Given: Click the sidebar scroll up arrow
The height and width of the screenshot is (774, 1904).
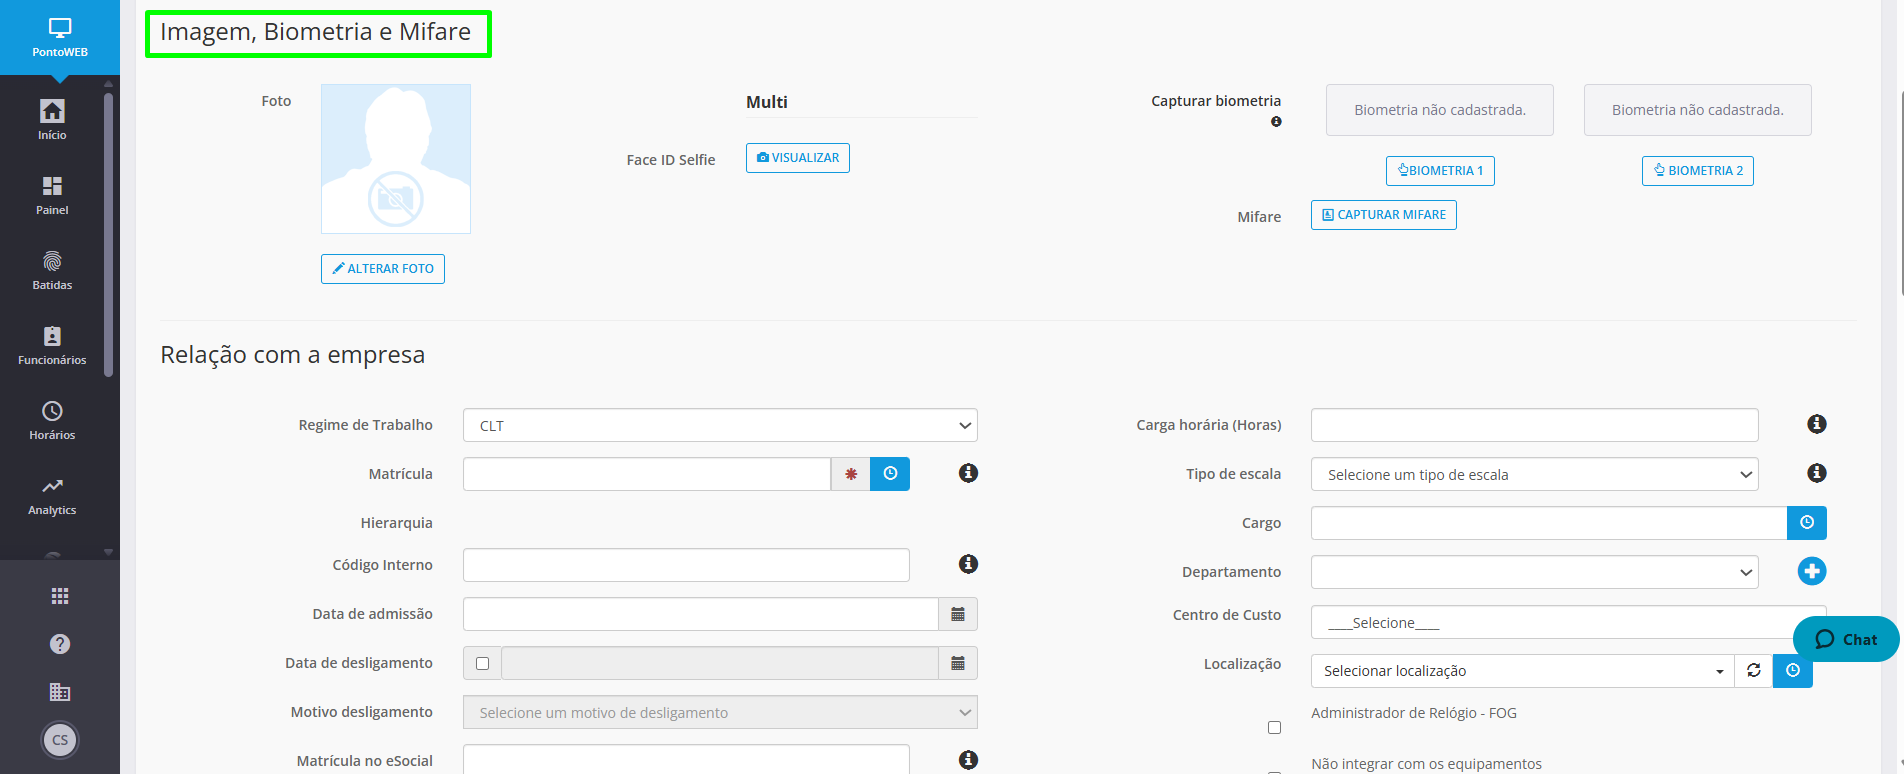Looking at the screenshot, I should click(x=108, y=84).
